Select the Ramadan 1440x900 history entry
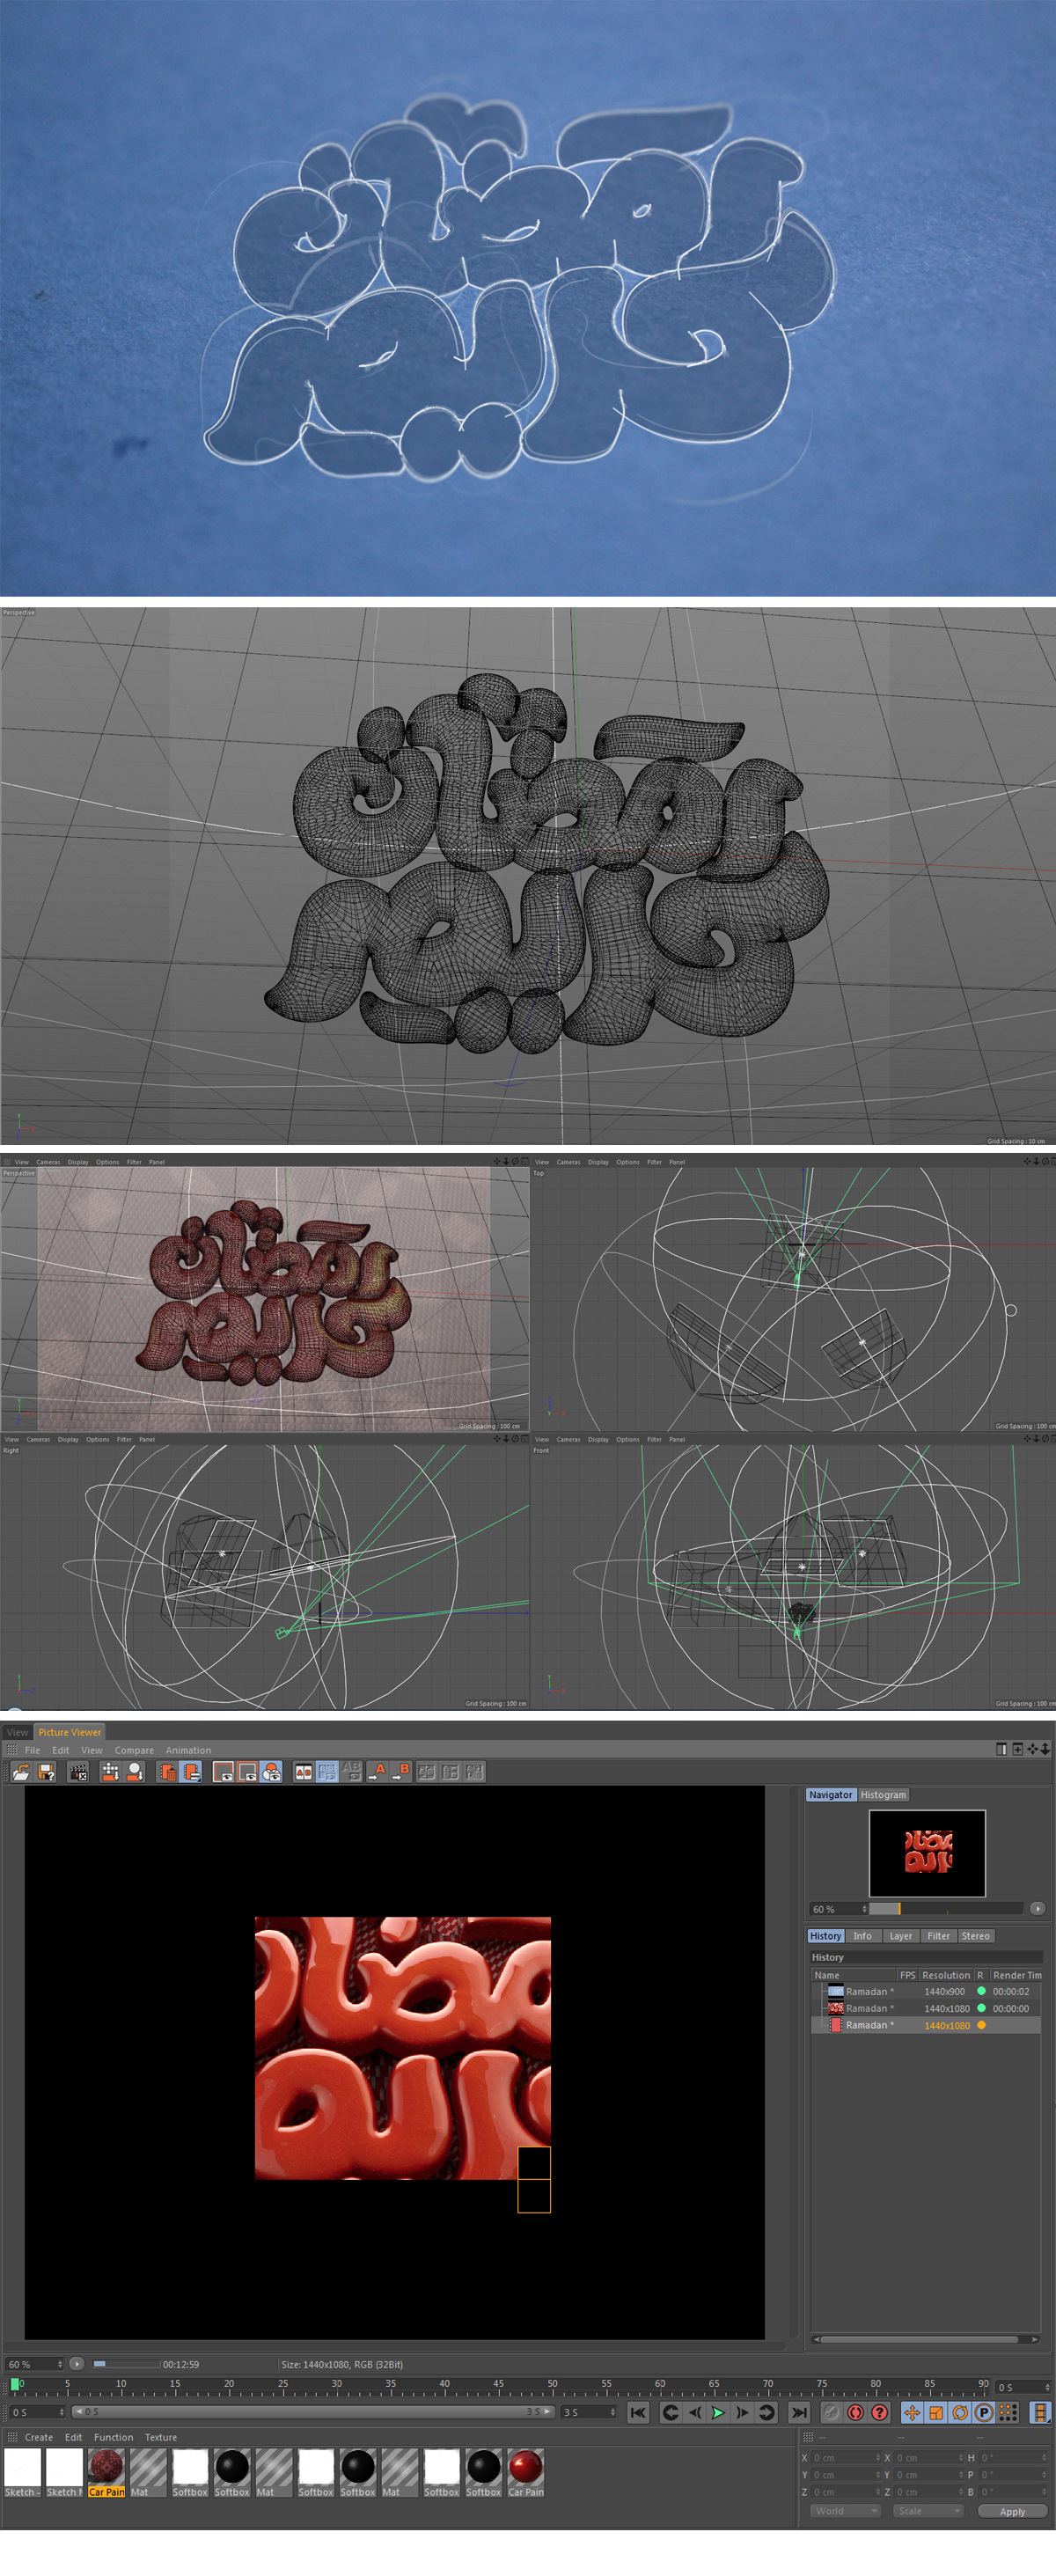1056x2576 pixels. (x=926, y=1991)
